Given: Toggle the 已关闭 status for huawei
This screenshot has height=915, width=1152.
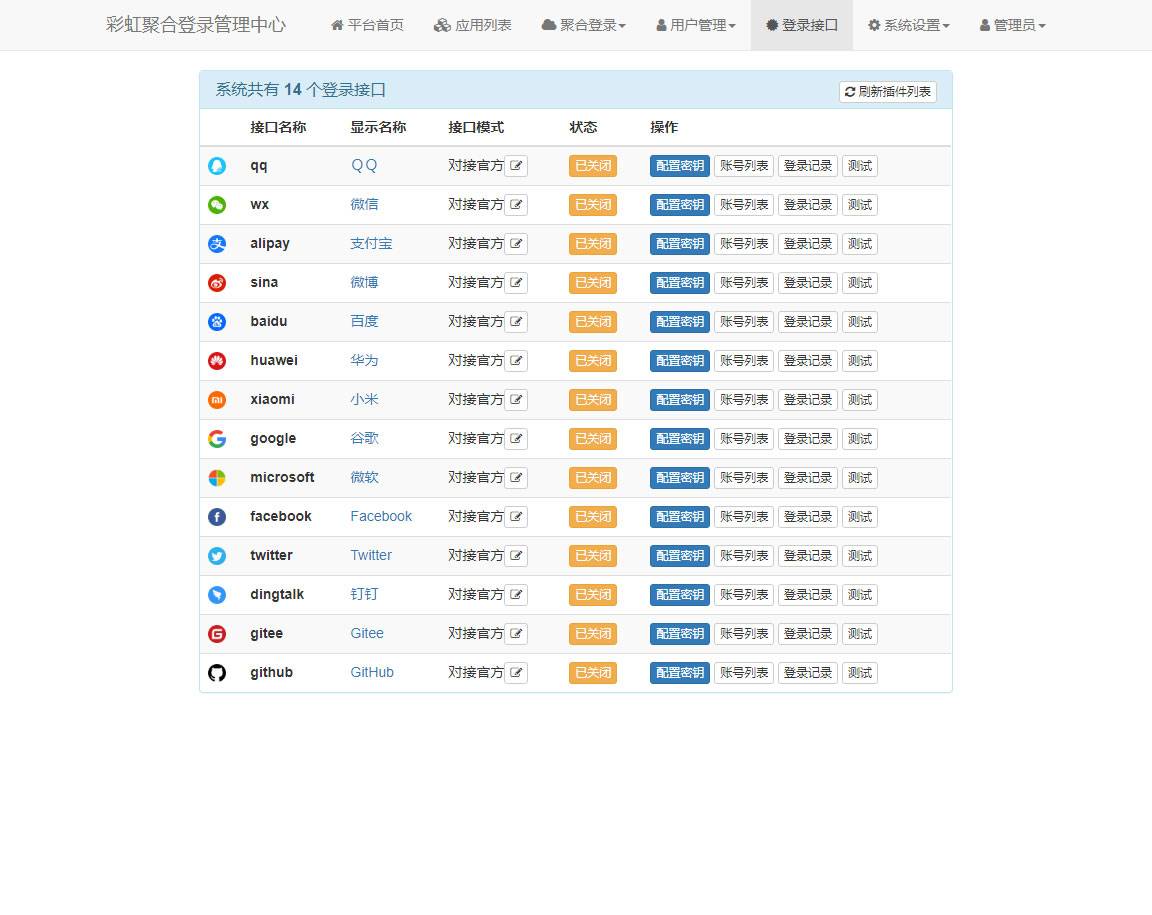Looking at the screenshot, I should tap(592, 360).
